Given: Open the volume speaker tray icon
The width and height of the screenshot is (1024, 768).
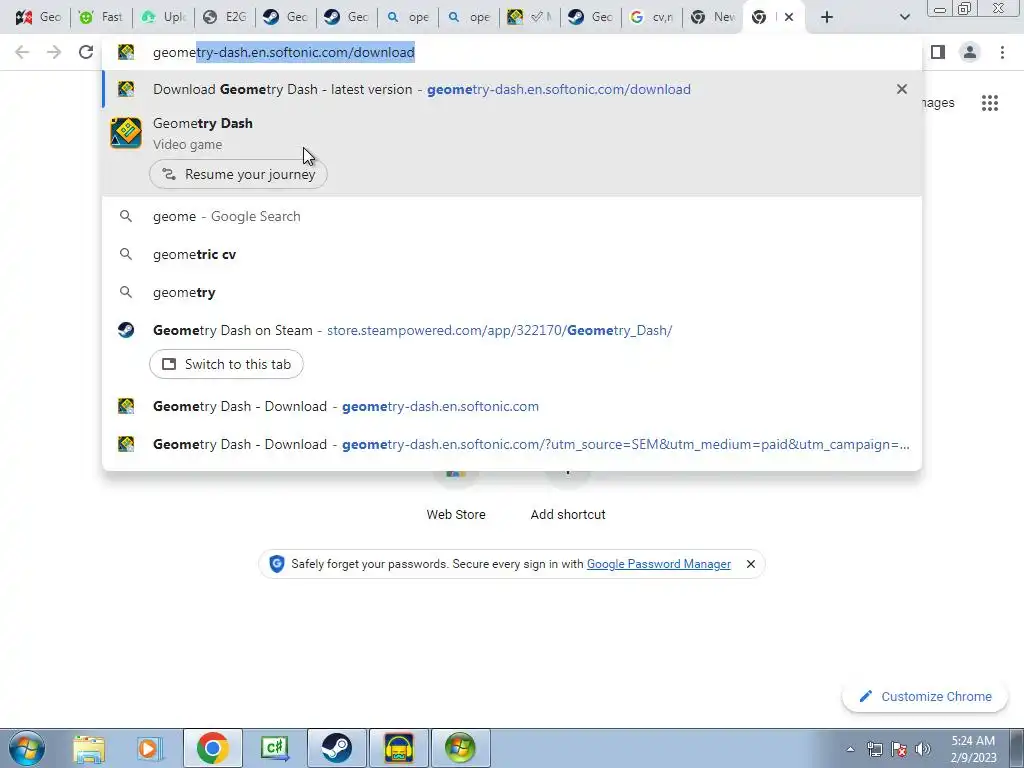Looking at the screenshot, I should [x=923, y=749].
